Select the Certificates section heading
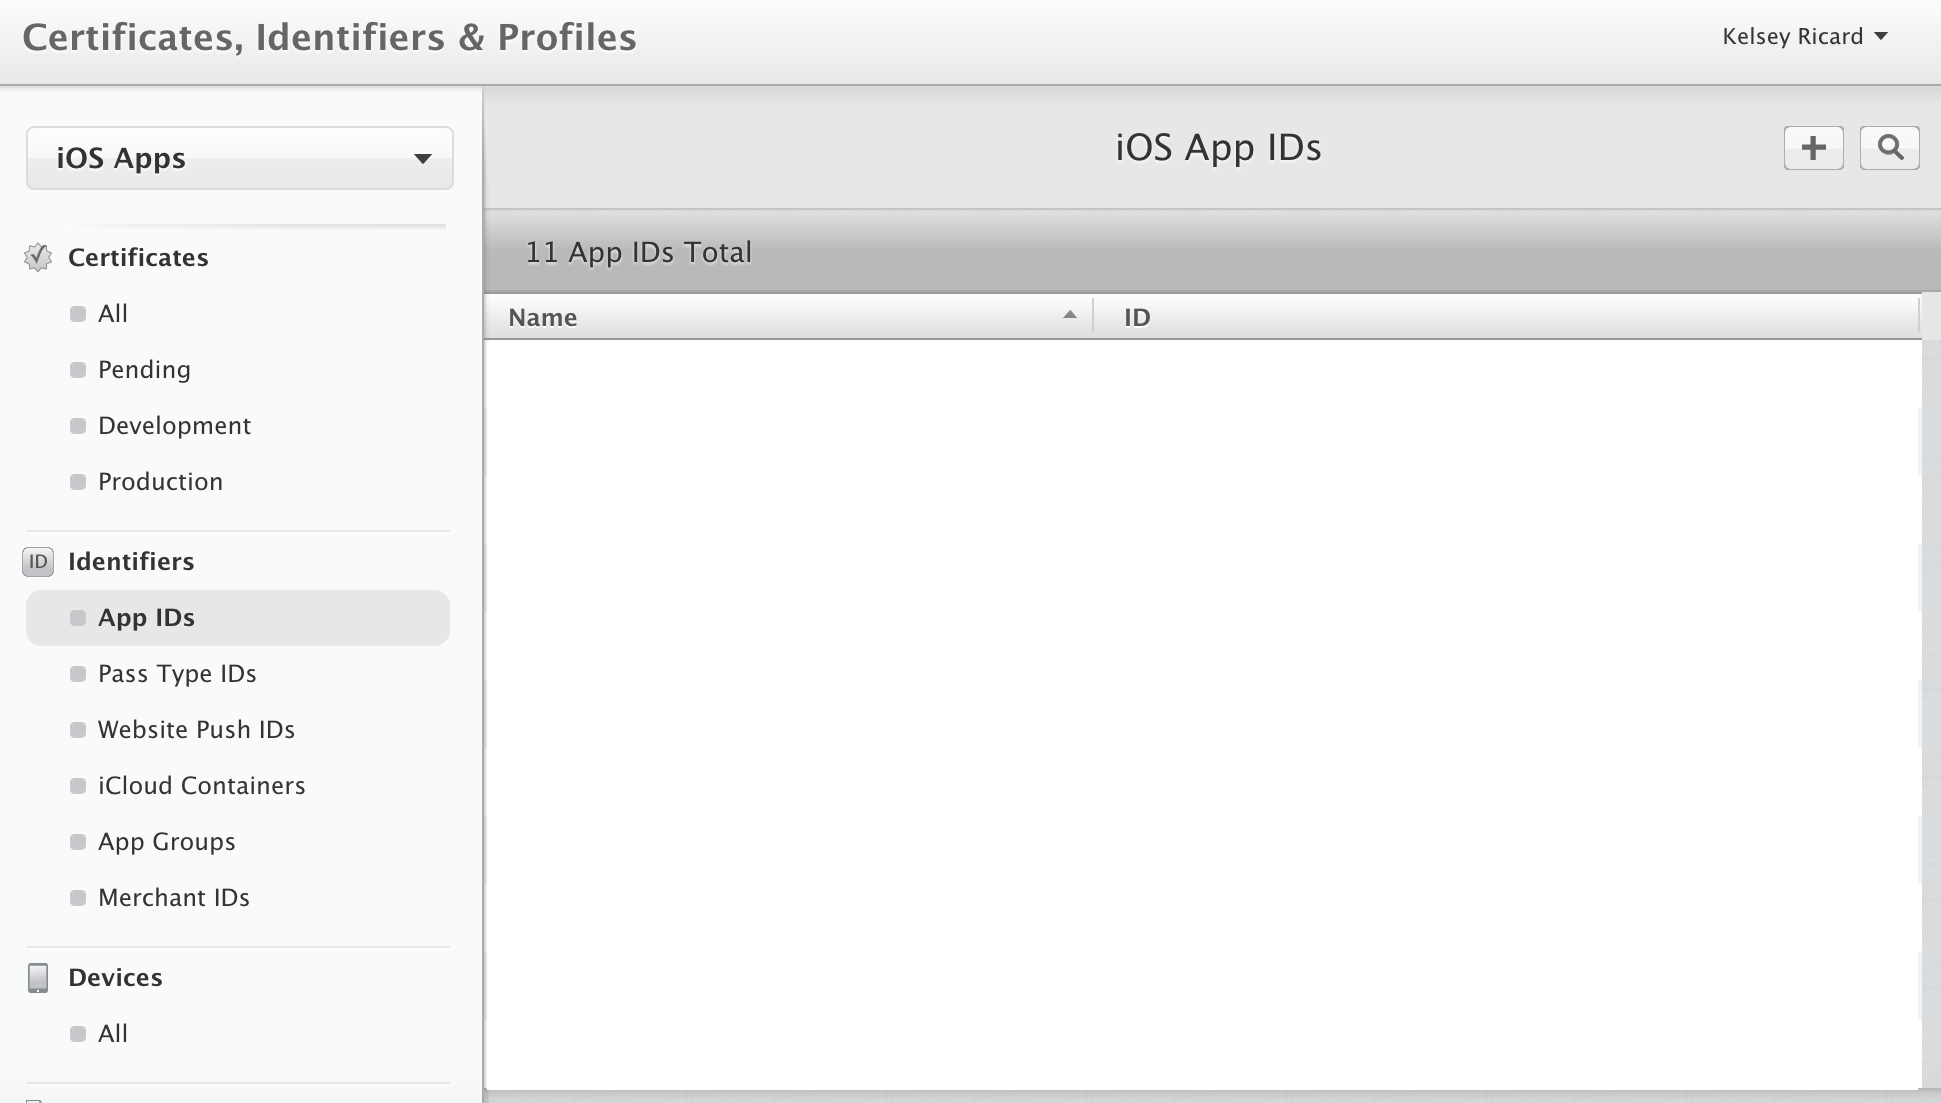Image resolution: width=1941 pixels, height=1103 pixels. click(x=138, y=257)
